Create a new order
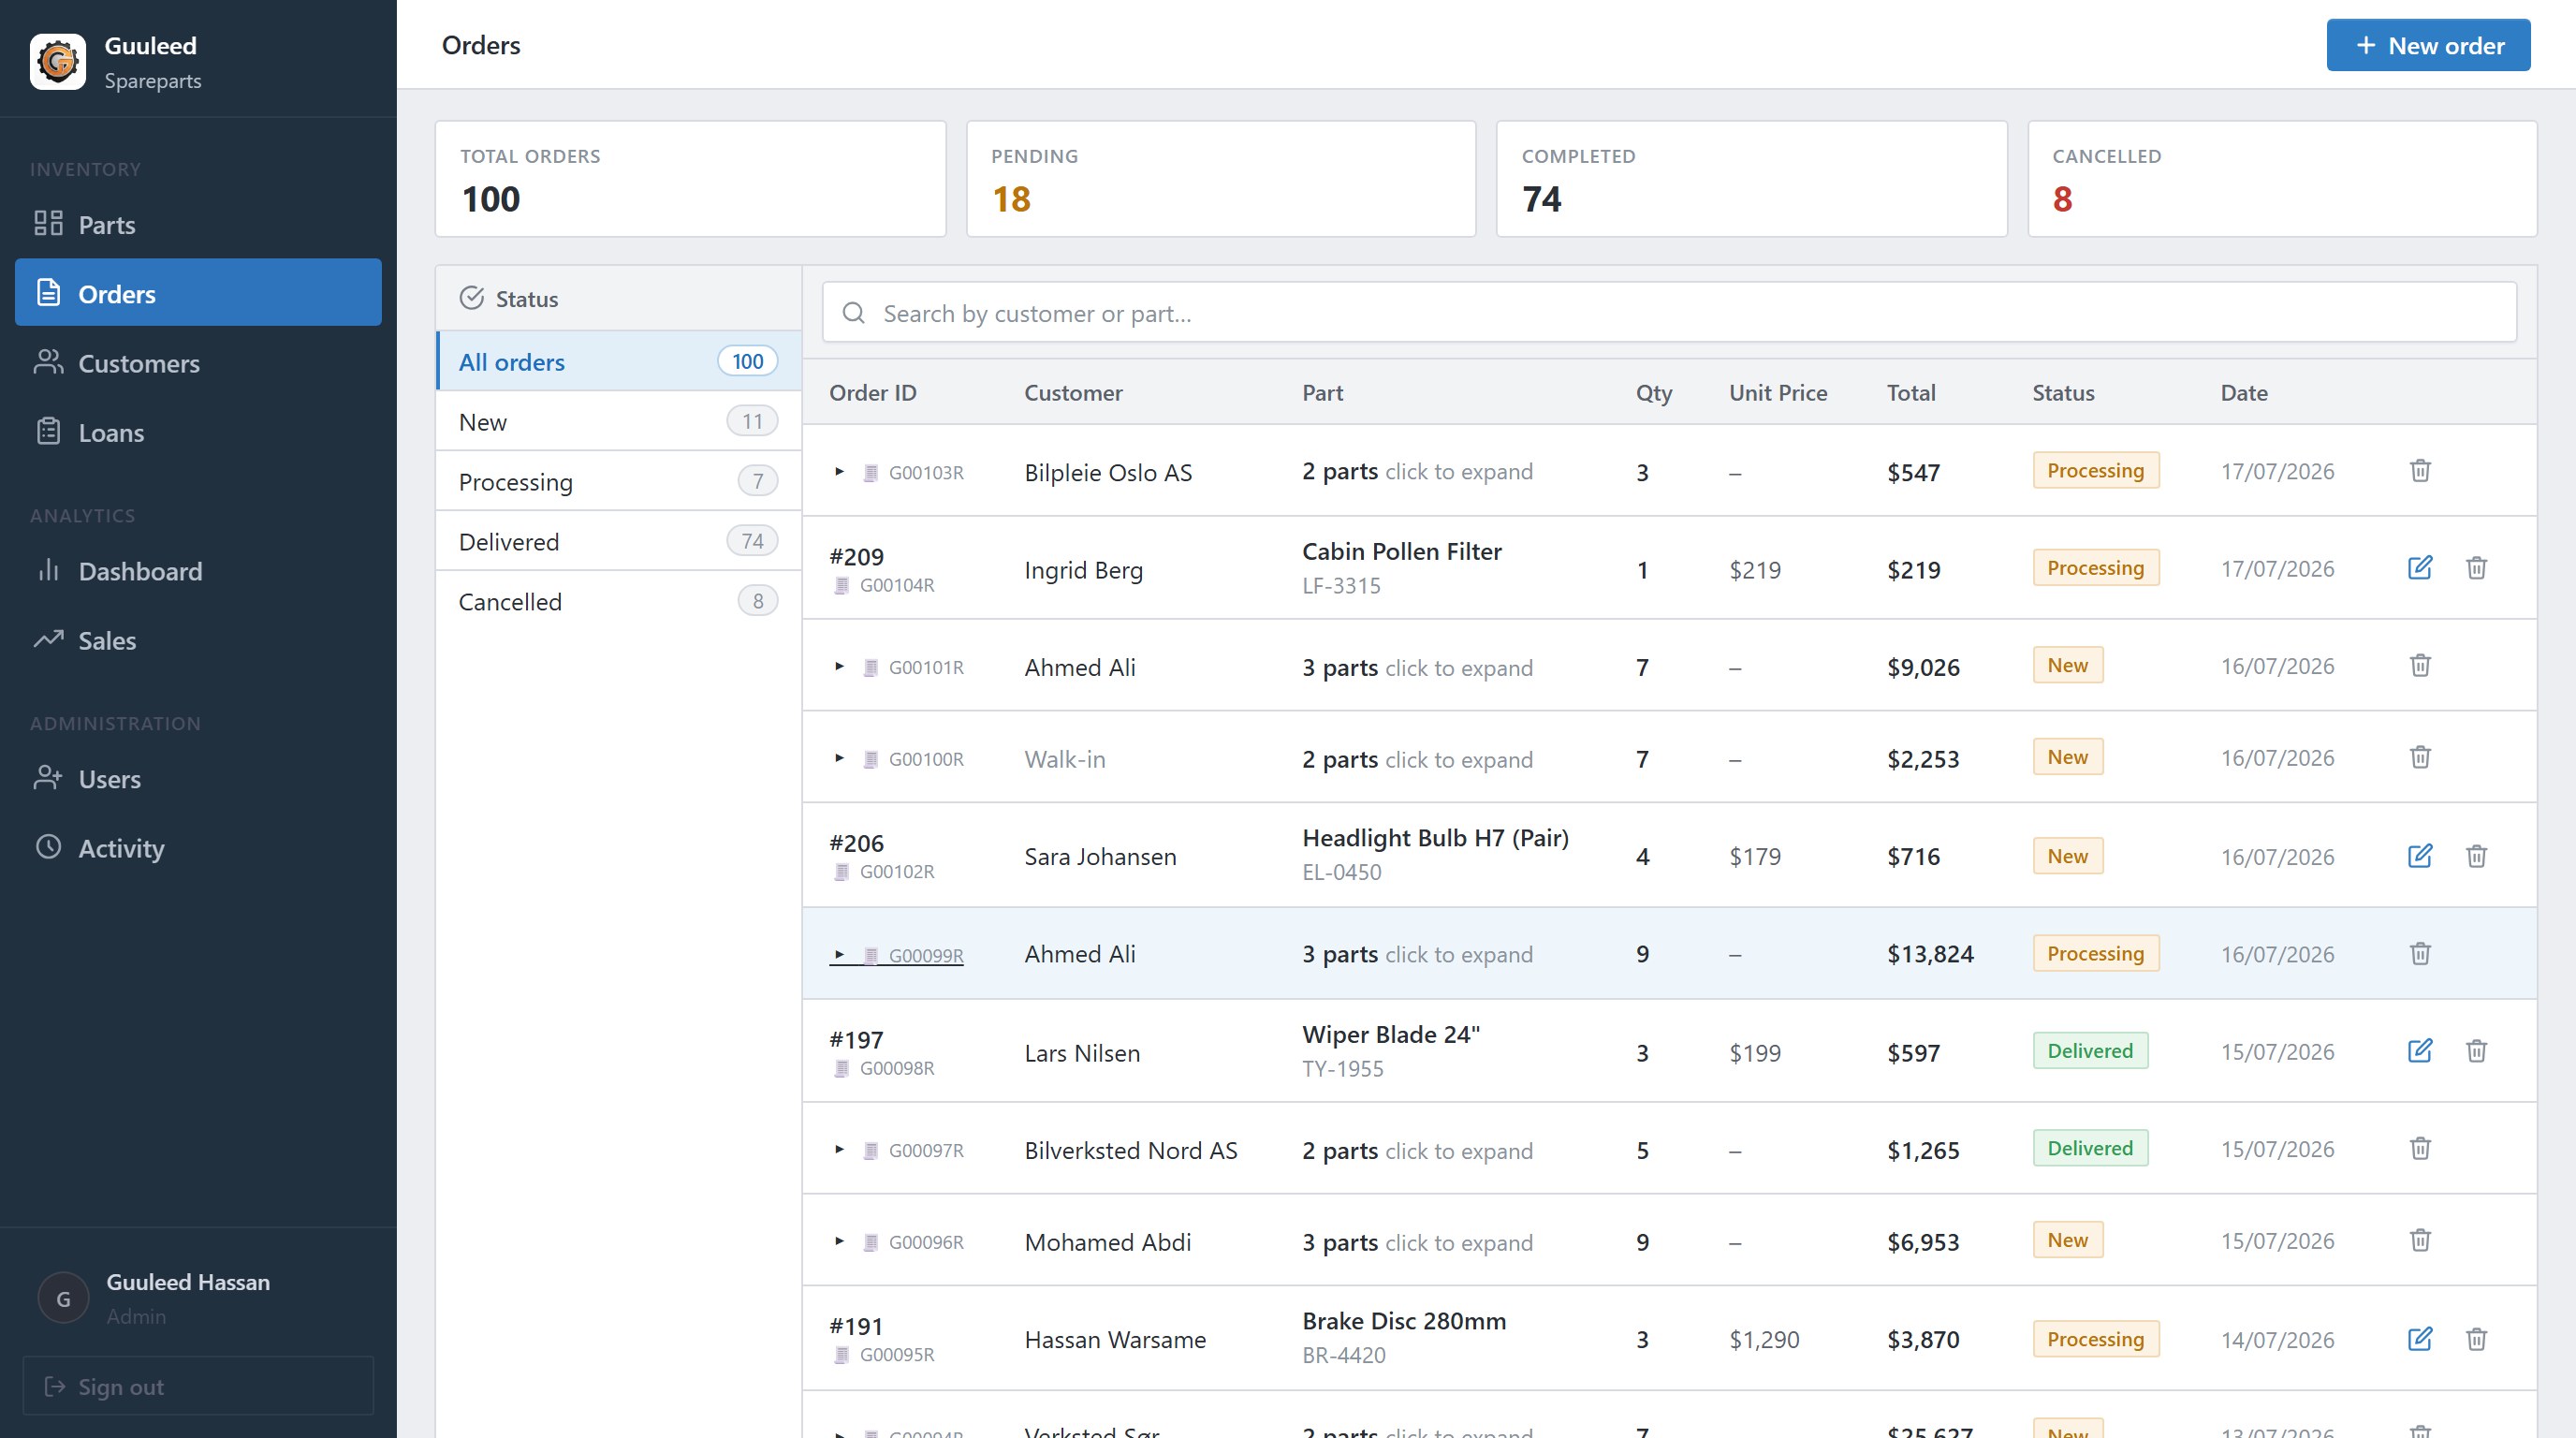The width and height of the screenshot is (2576, 1438). coord(2428,45)
